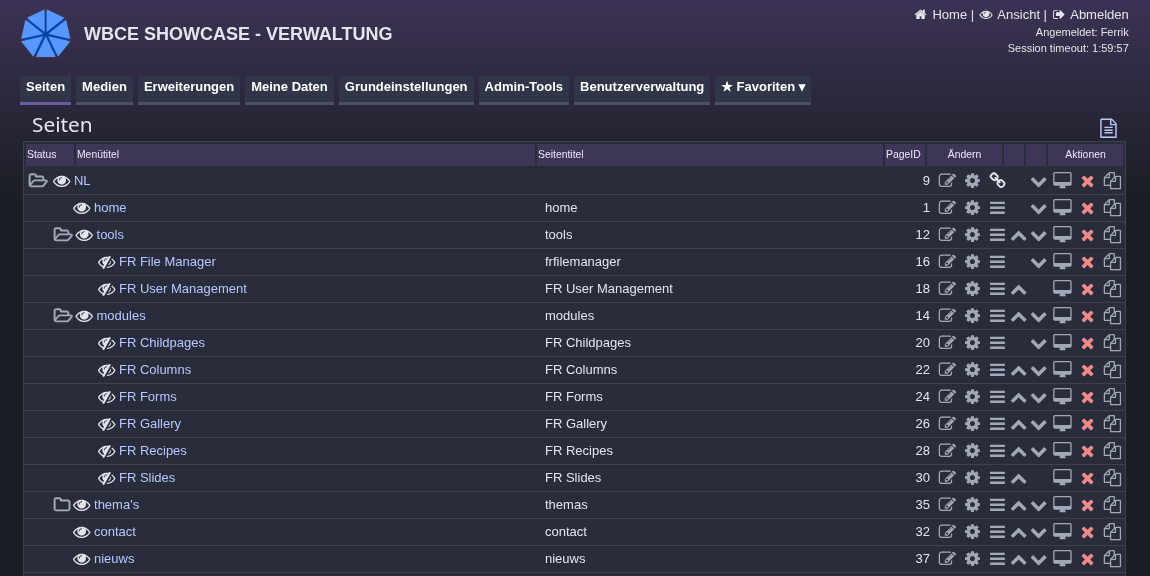Toggle visibility eye of NL page
The width and height of the screenshot is (1150, 576).
tap(62, 181)
